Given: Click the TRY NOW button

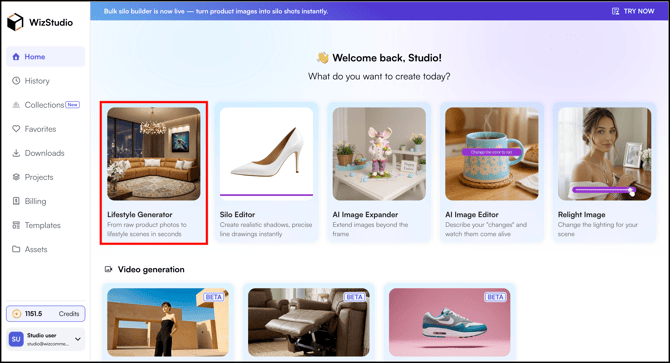Looking at the screenshot, I should (633, 11).
